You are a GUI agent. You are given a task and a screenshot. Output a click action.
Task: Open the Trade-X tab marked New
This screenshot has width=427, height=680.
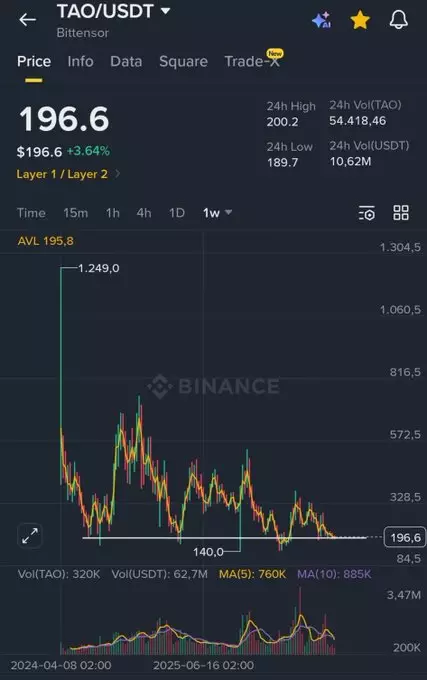coord(253,60)
